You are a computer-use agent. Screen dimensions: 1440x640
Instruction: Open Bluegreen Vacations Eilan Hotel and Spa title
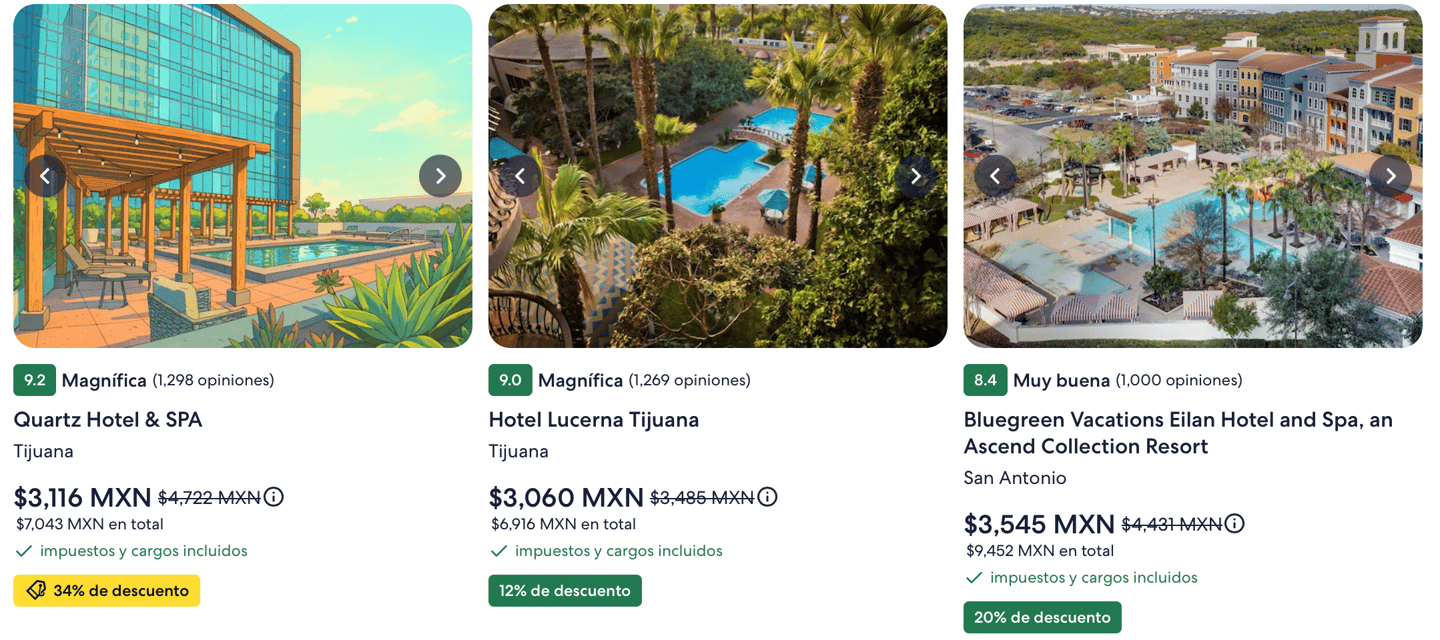(x=1177, y=433)
